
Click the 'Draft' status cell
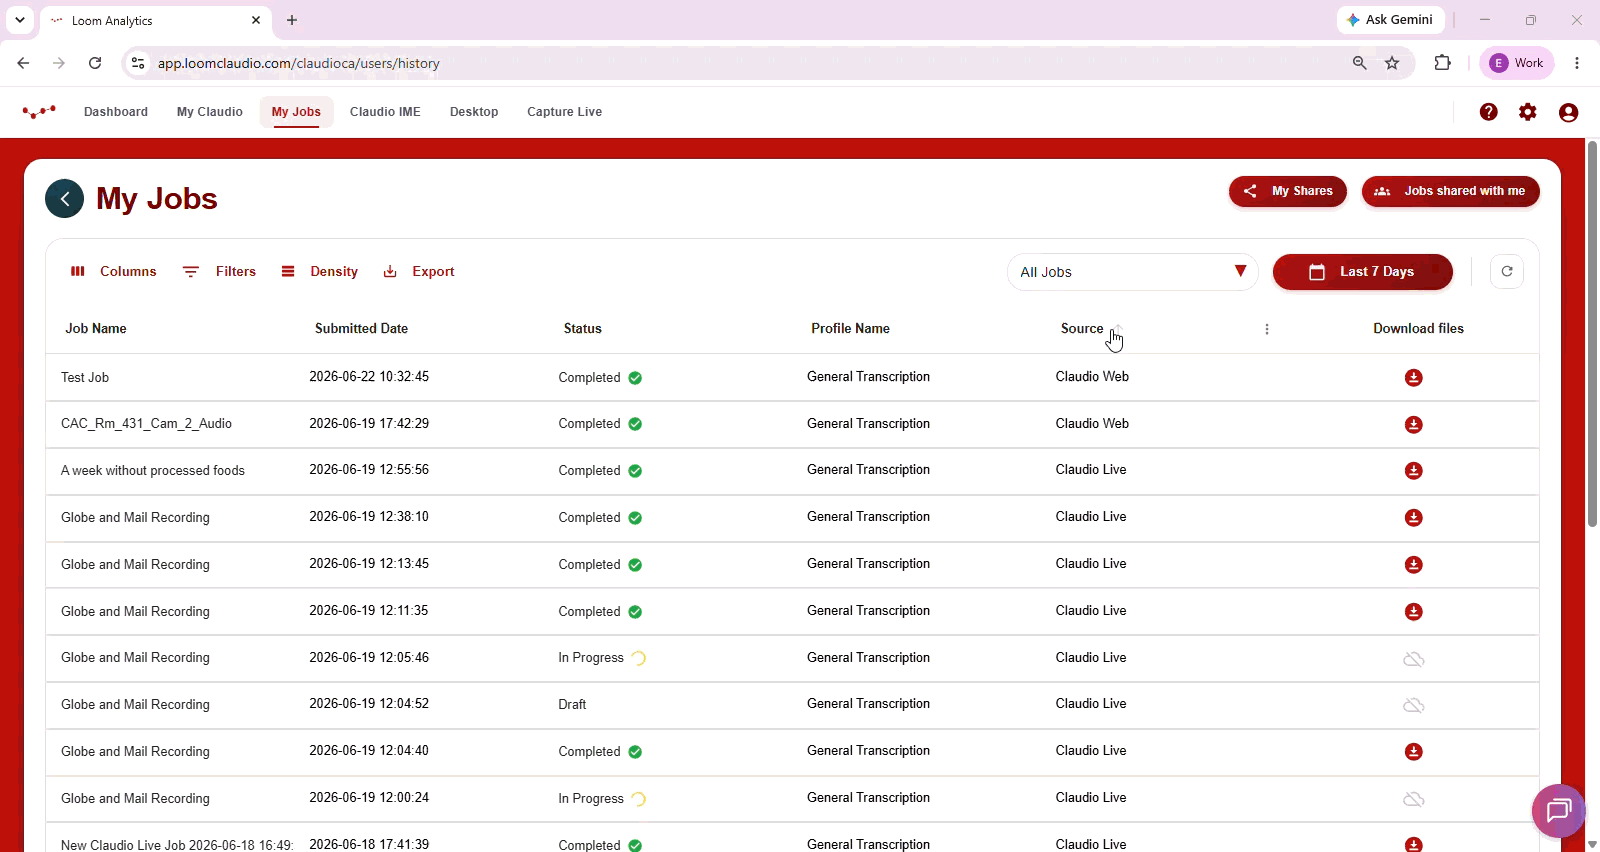click(572, 705)
